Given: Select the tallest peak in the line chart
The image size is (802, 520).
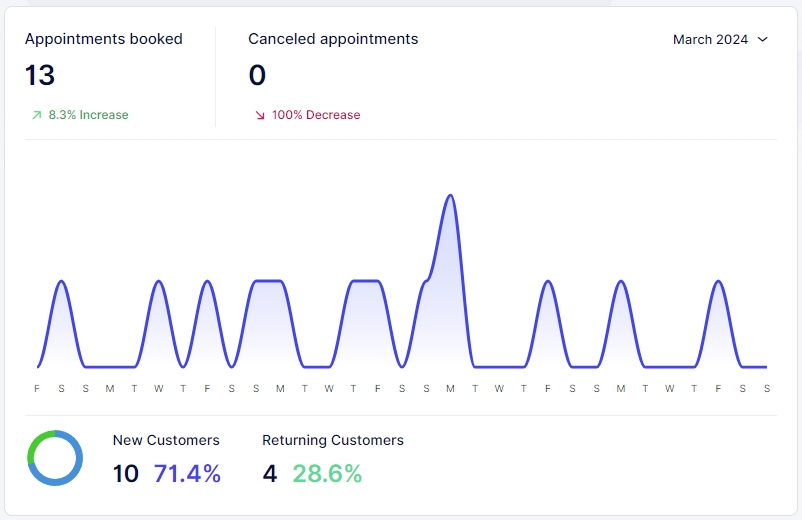Looking at the screenshot, I should click(450, 196).
